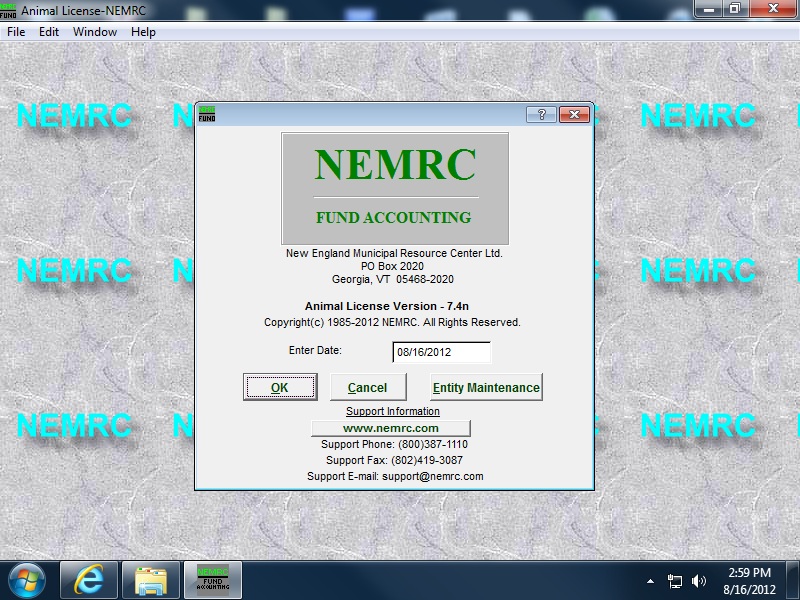Click the Show Desktop strip at taskbar end
The width and height of the screenshot is (800, 600).
[793, 581]
